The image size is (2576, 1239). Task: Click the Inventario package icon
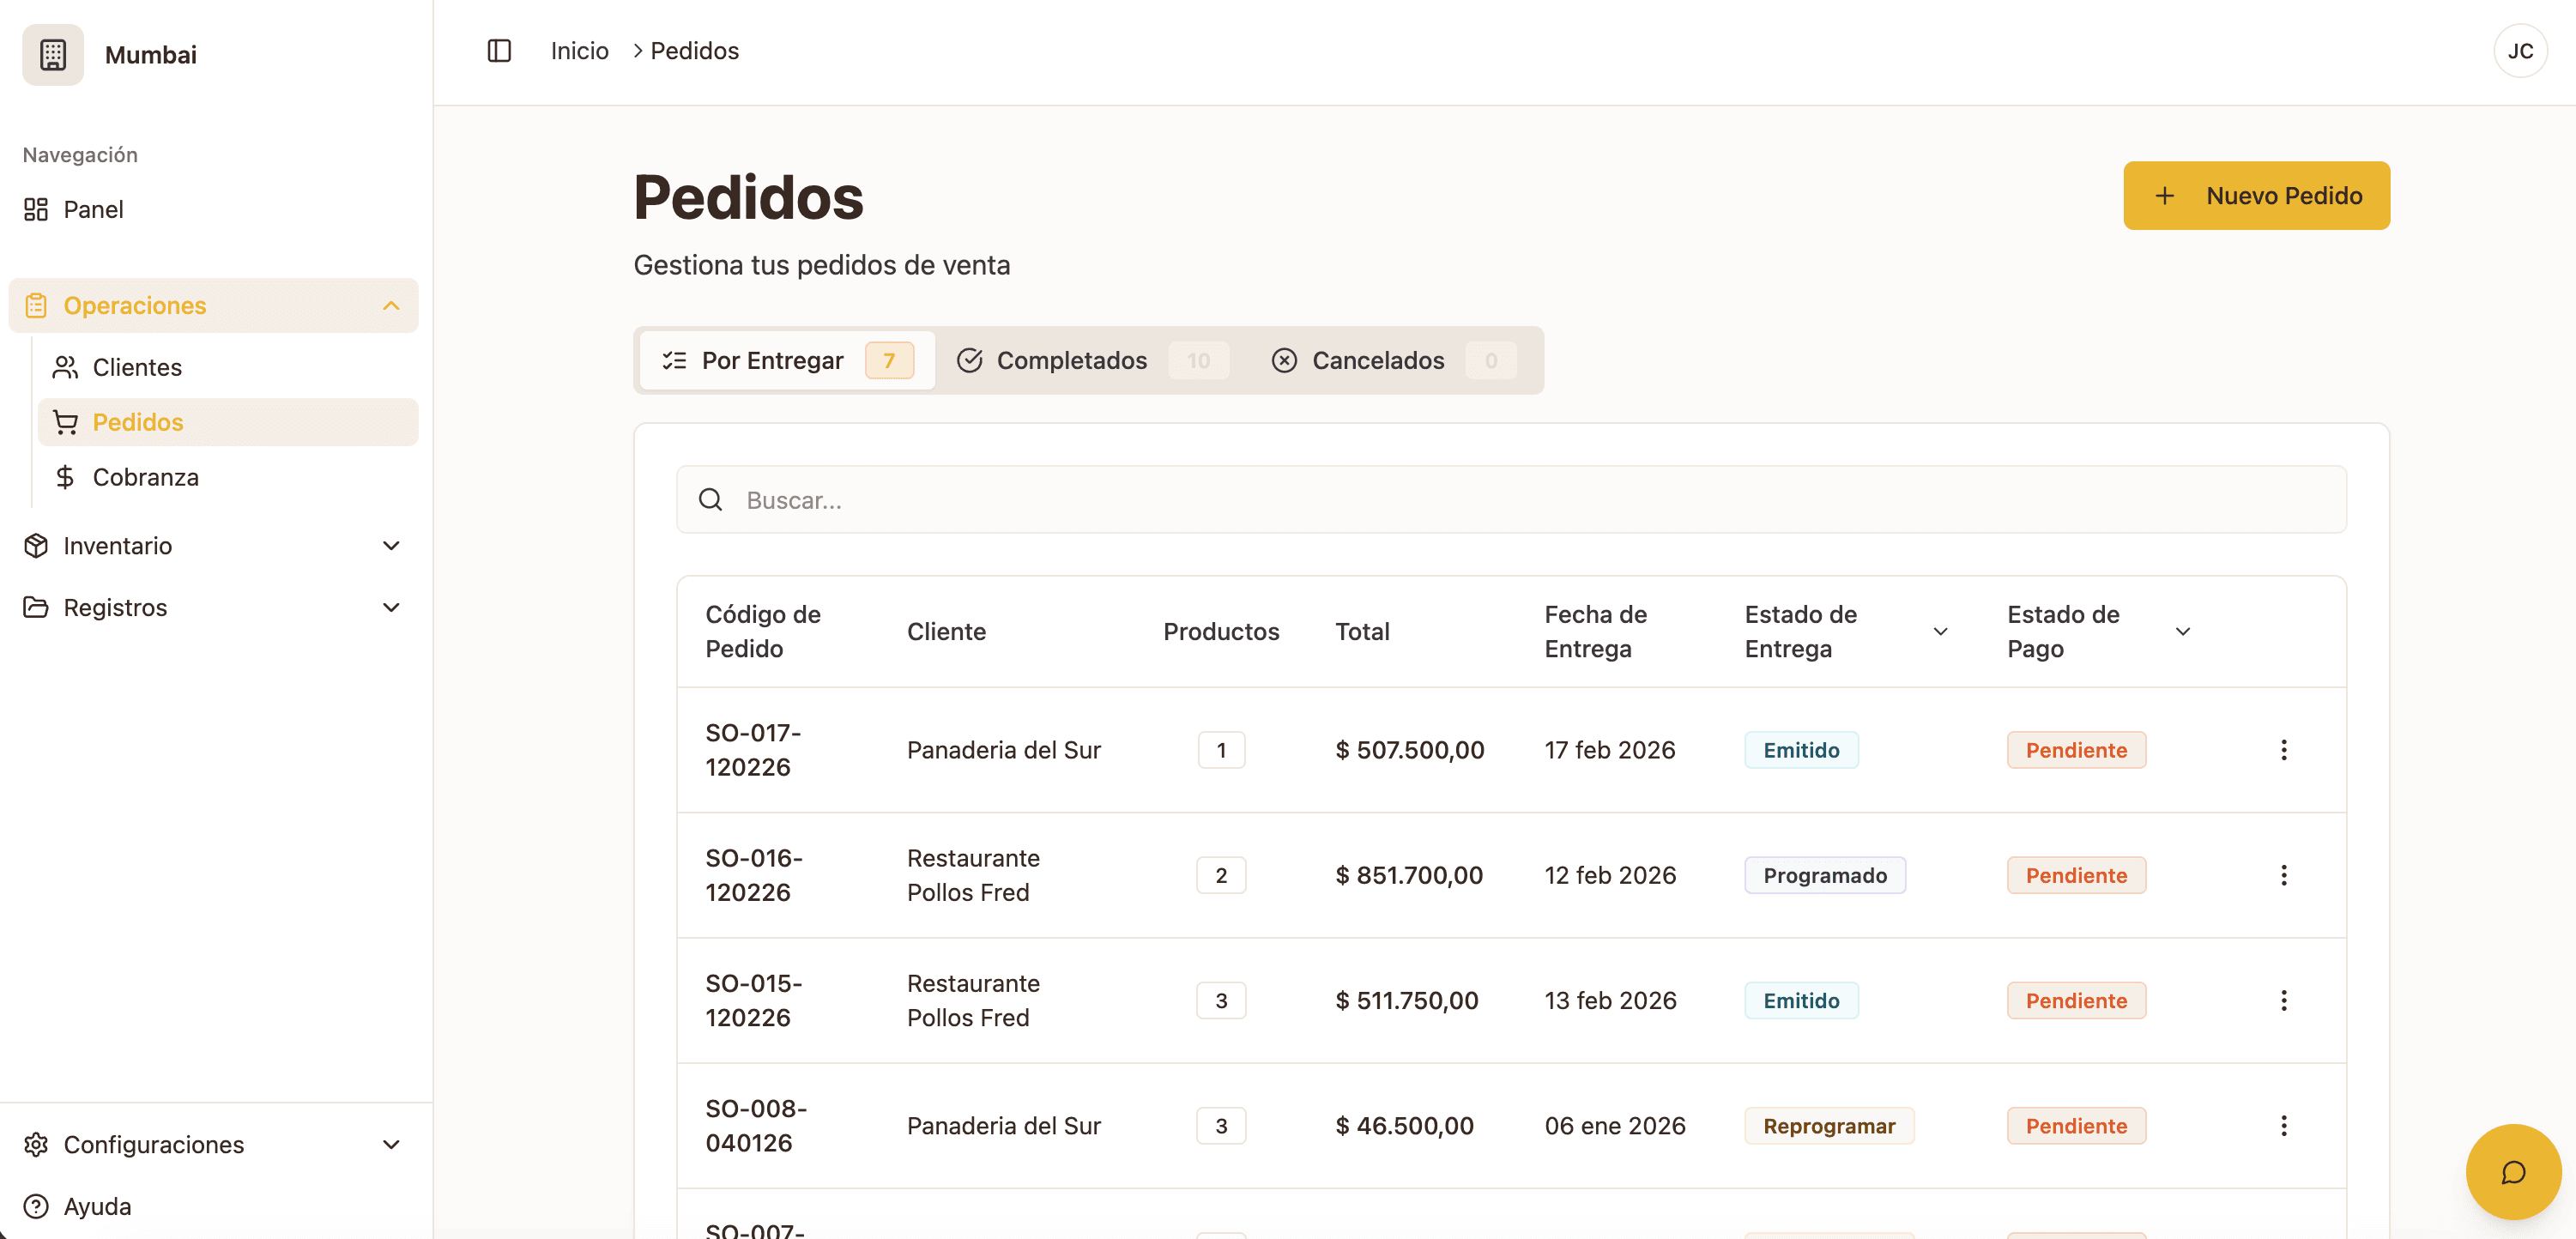[x=36, y=546]
